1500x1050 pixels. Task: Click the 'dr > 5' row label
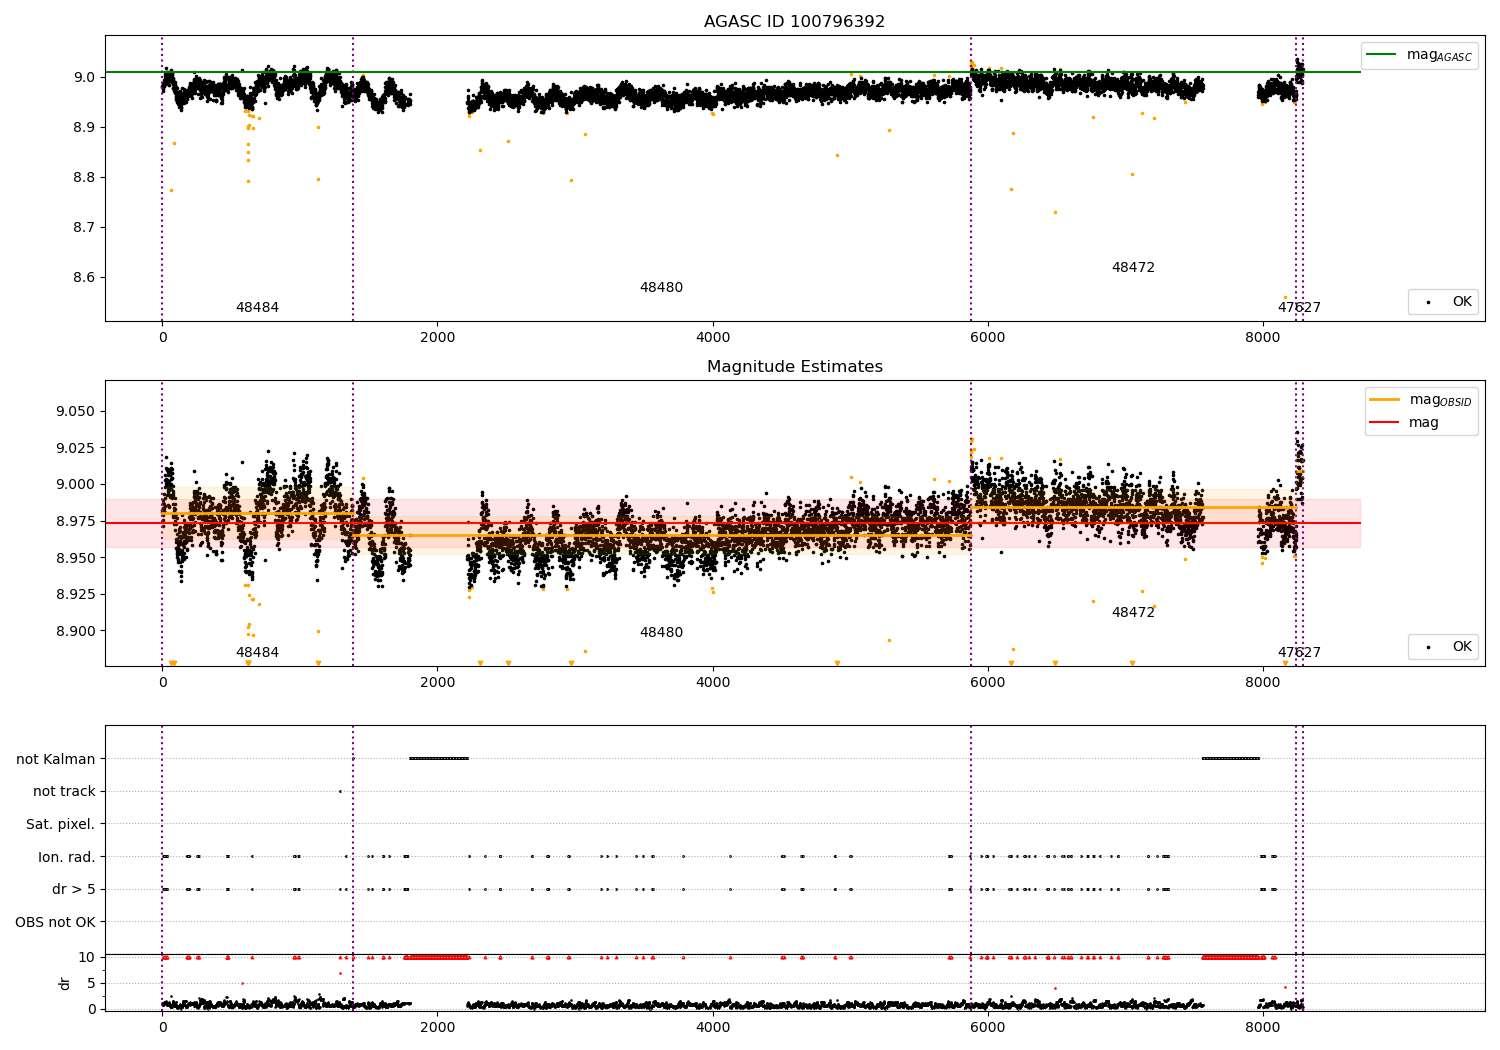click(74, 889)
